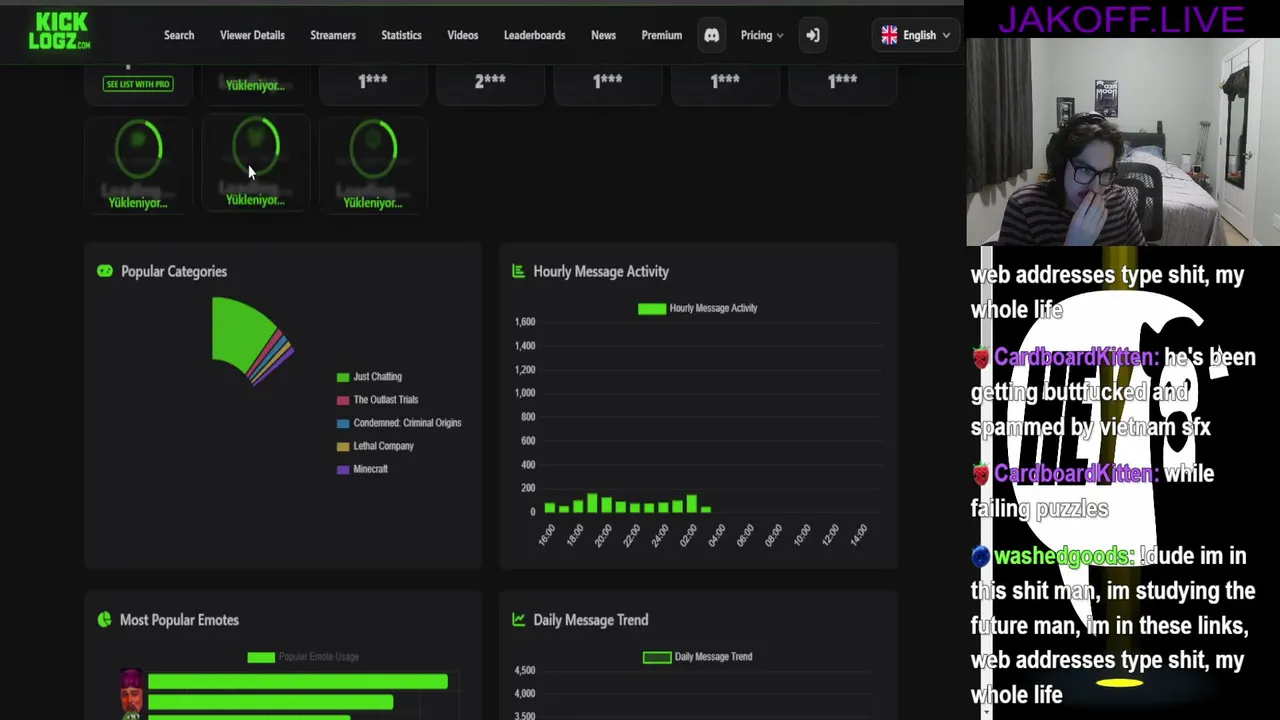This screenshot has height=720, width=1280.
Task: Click the Daily Message Trend icon
Action: click(x=518, y=620)
